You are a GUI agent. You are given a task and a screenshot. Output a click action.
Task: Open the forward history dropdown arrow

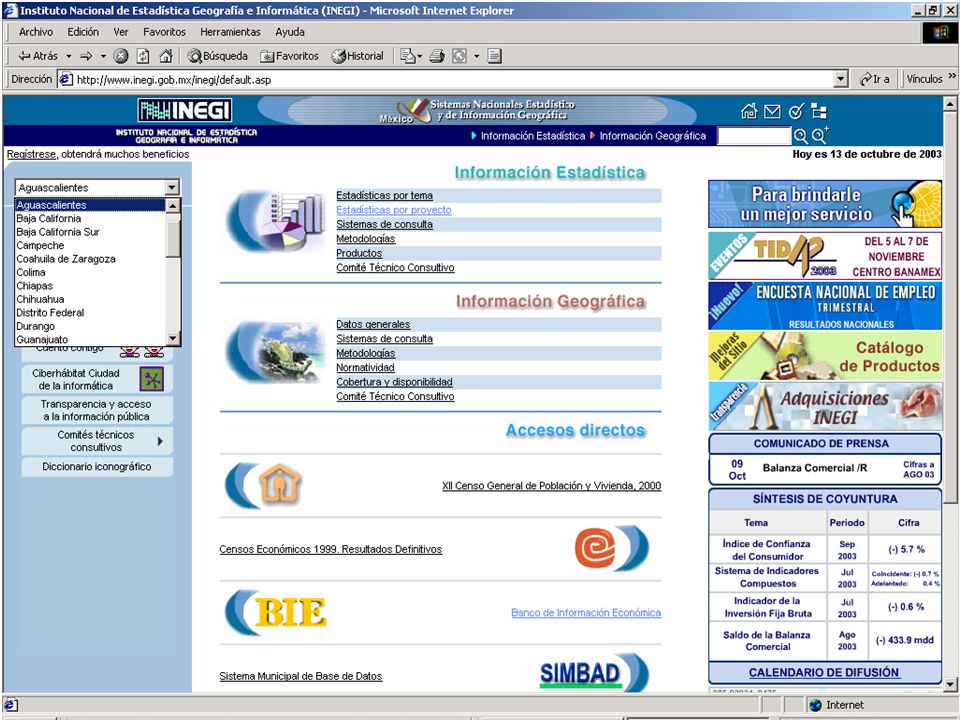[103, 56]
